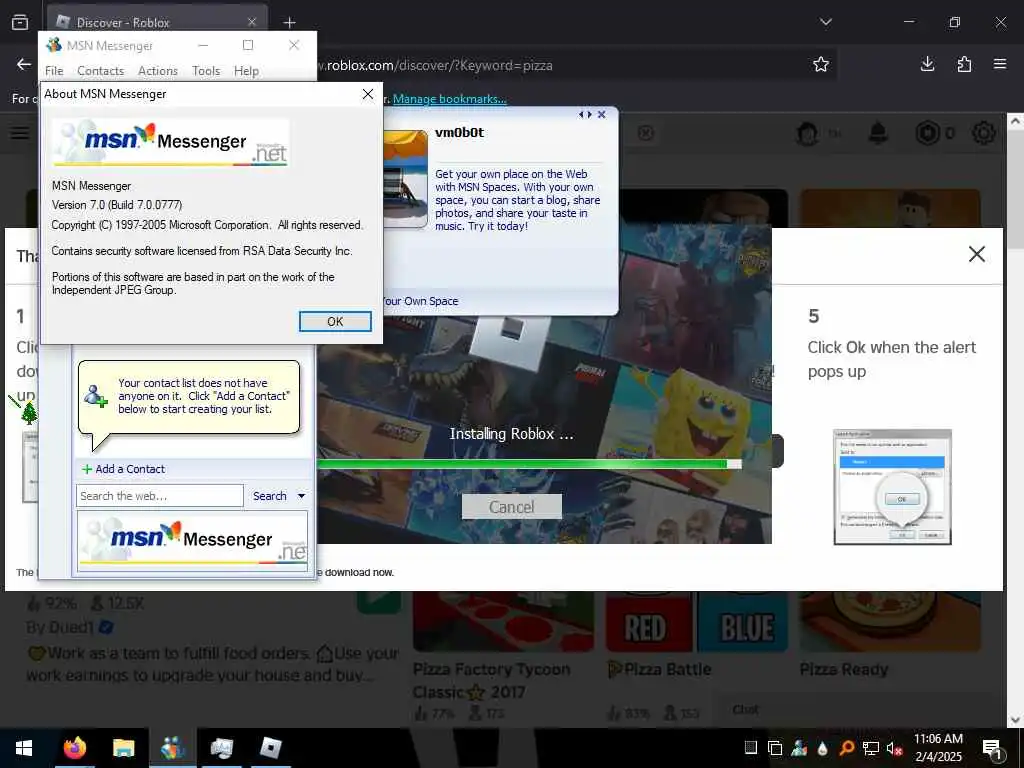Close the Roblox download instructions overlay
This screenshot has height=768, width=1024.
pyautogui.click(x=976, y=254)
